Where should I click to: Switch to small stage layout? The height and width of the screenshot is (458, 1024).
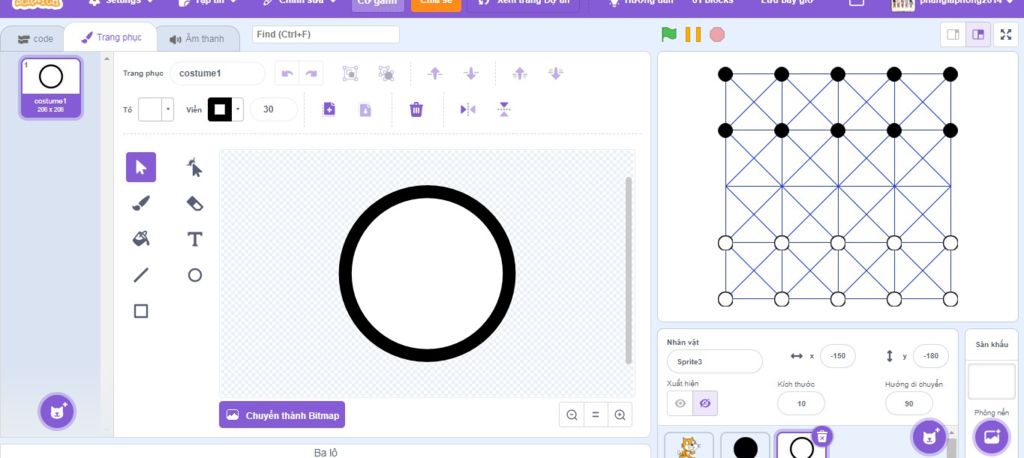pos(953,35)
